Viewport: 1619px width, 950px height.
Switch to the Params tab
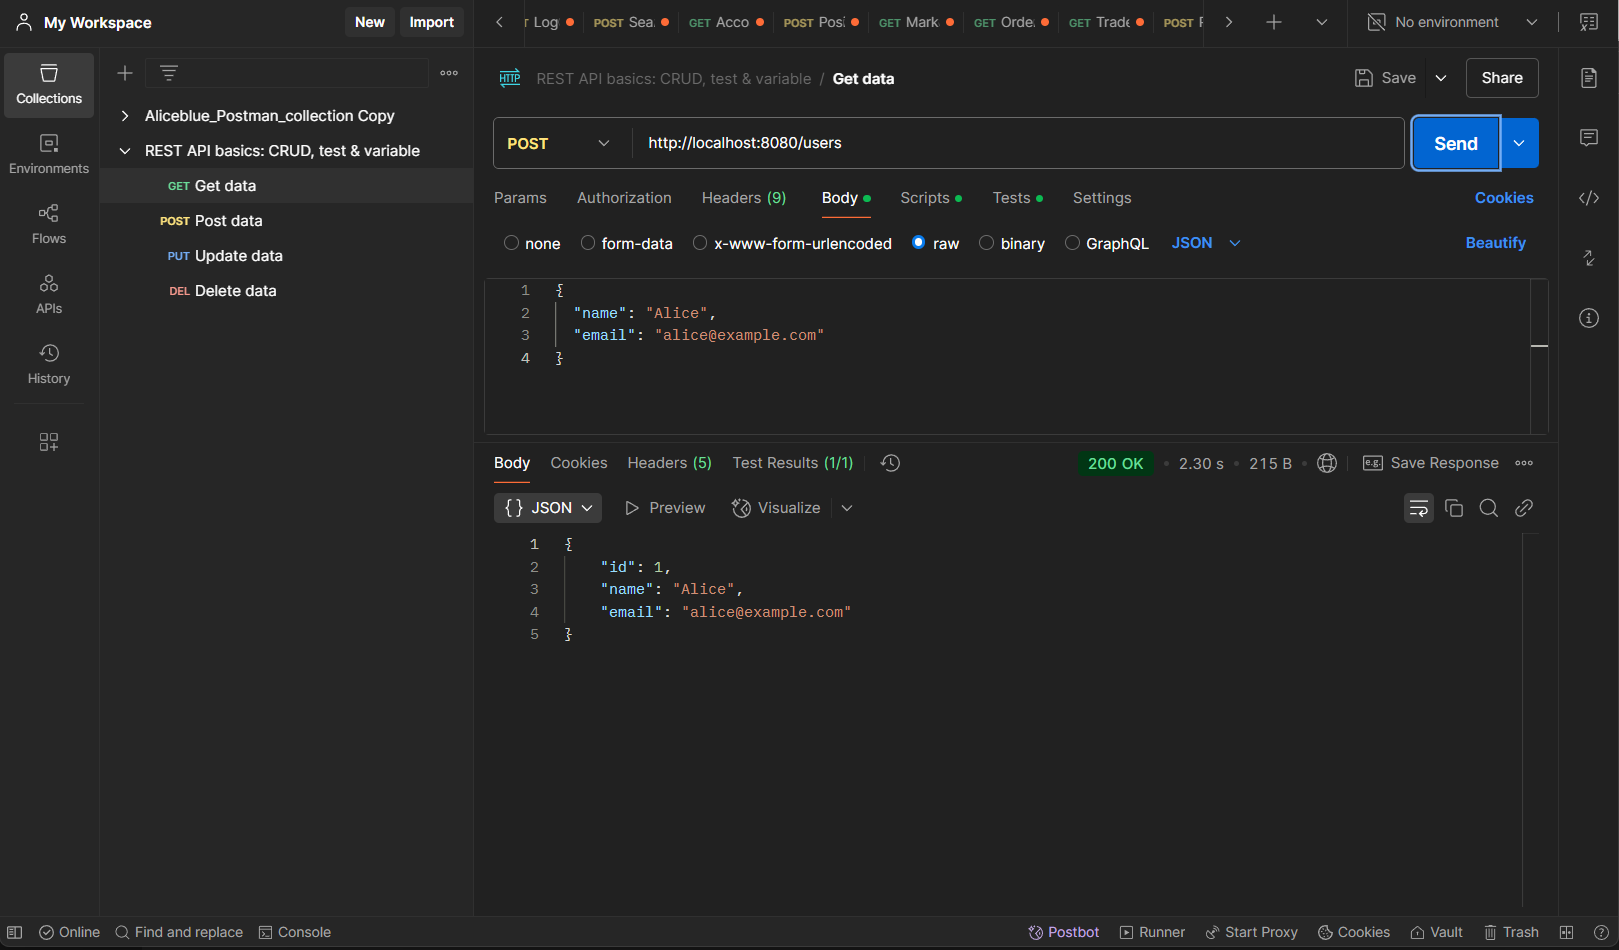point(520,198)
